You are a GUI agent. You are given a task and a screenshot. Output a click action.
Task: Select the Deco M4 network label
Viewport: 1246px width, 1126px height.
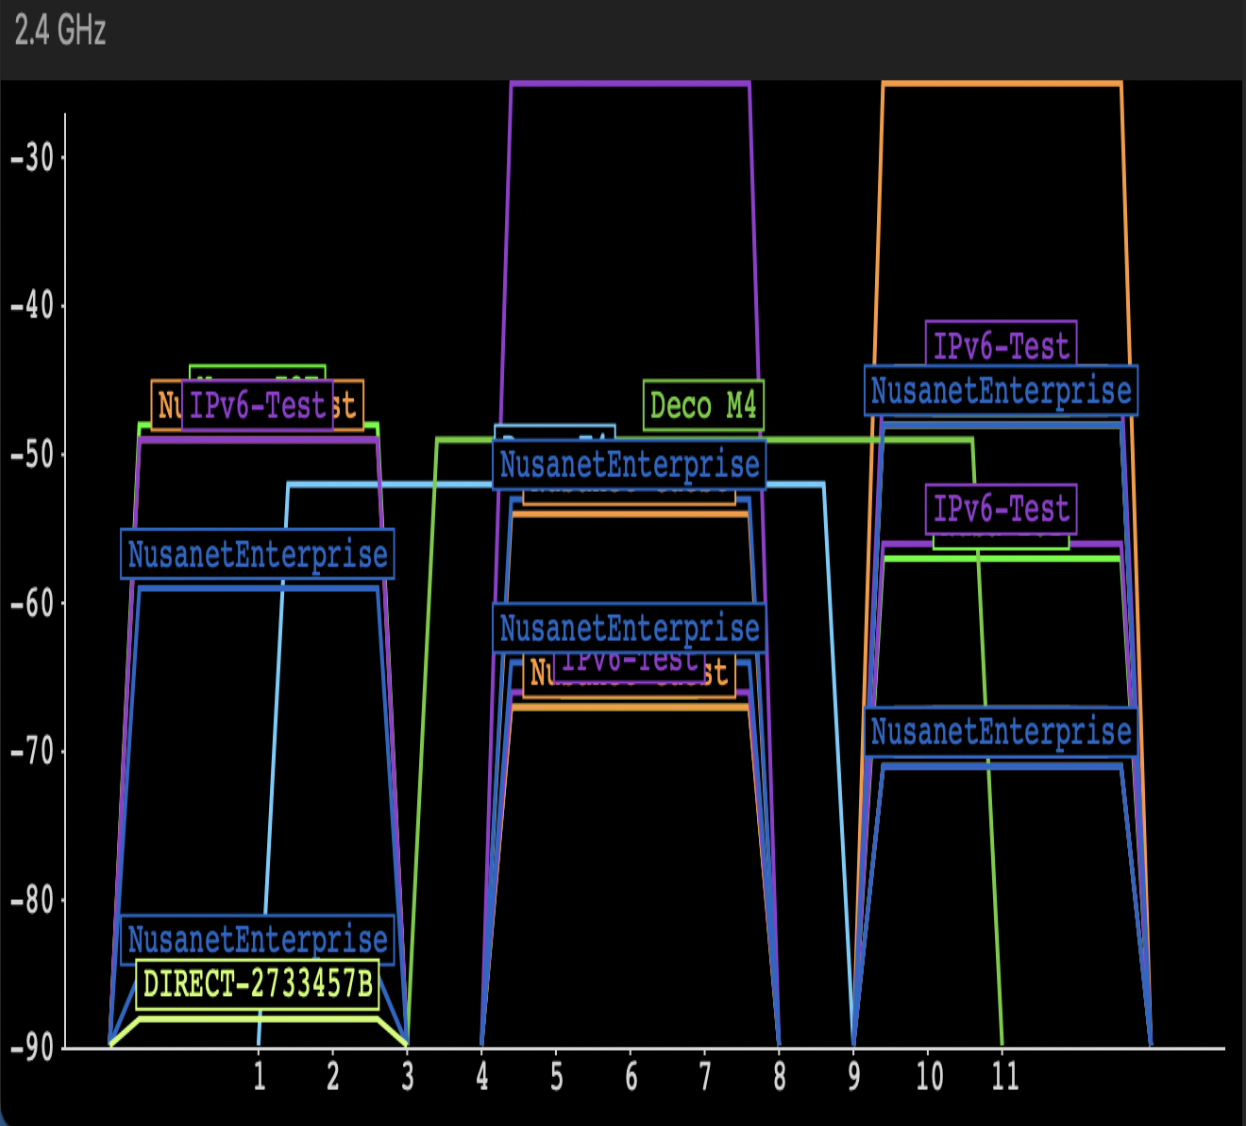click(703, 405)
